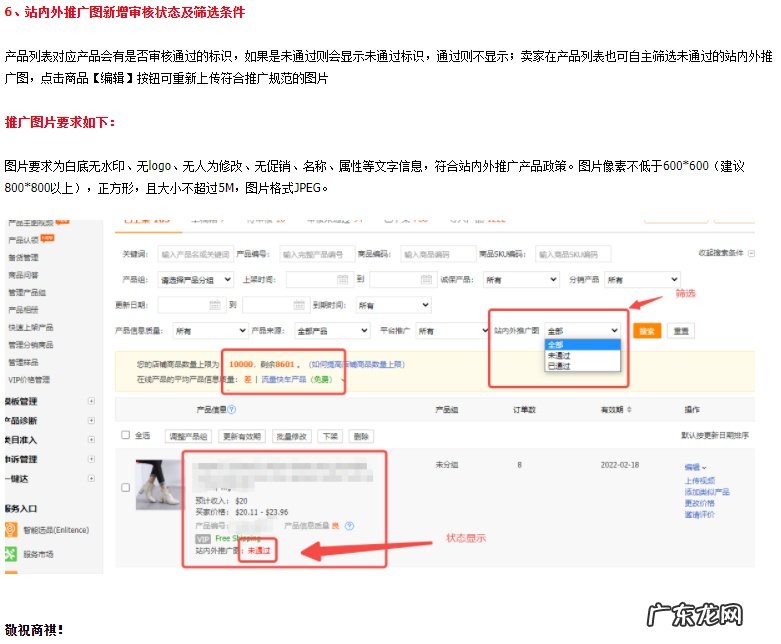Open the 平台推广 dropdown

[453, 331]
